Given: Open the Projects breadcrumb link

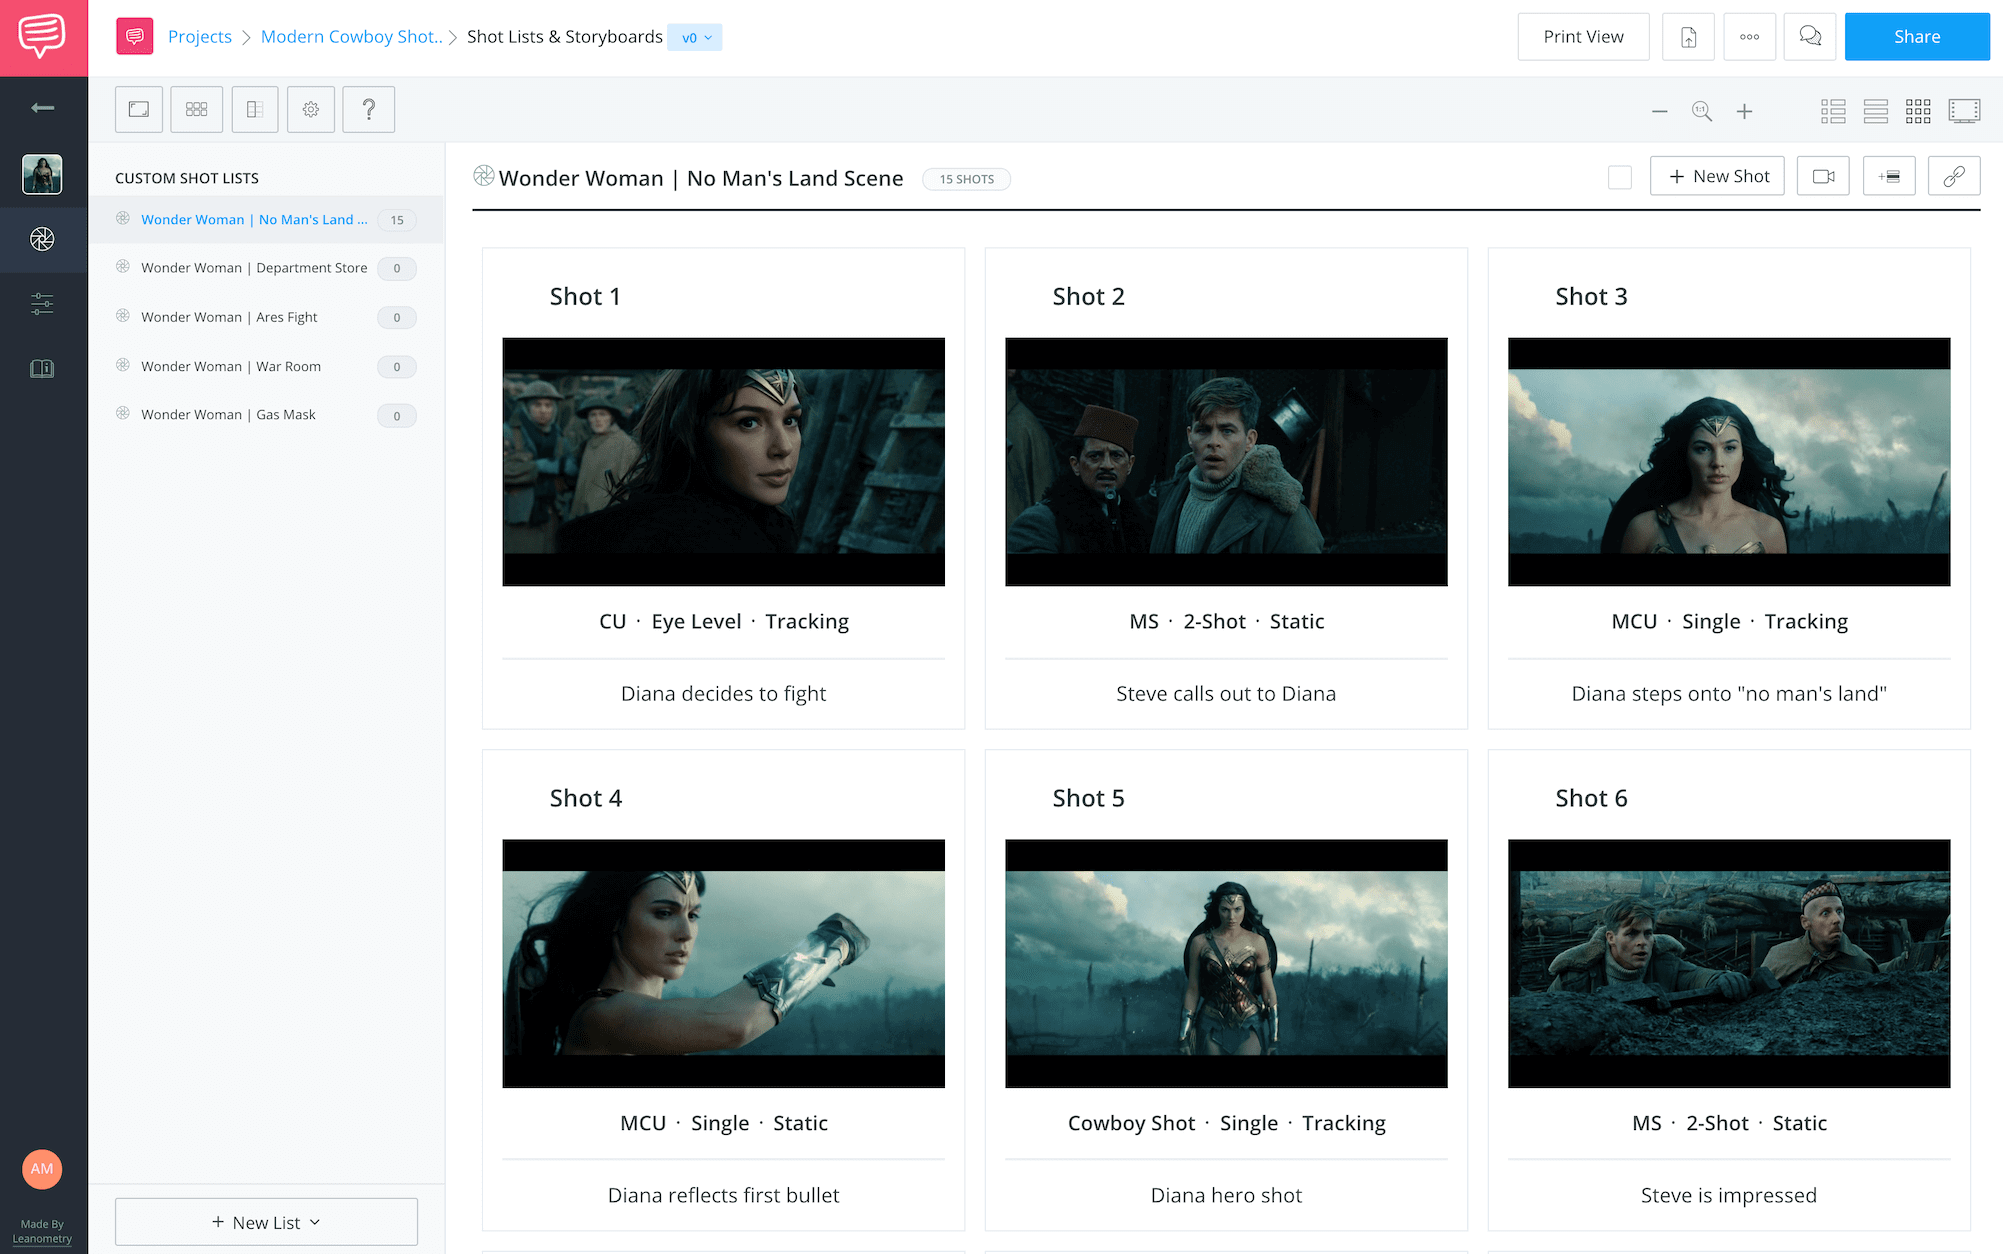Looking at the screenshot, I should coord(199,37).
